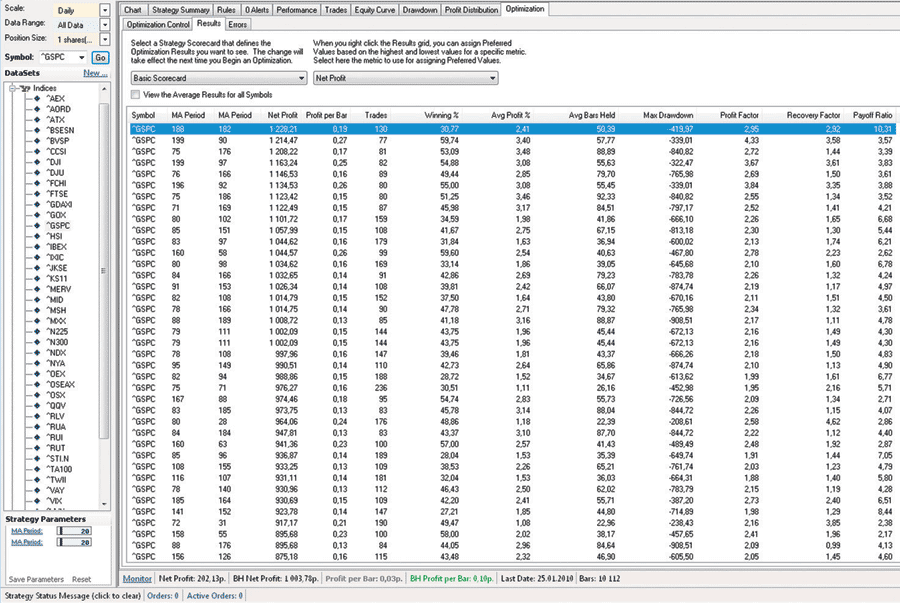Select the result row with Net Profit 1 214,47
This screenshot has height=603, width=900.
[512, 140]
